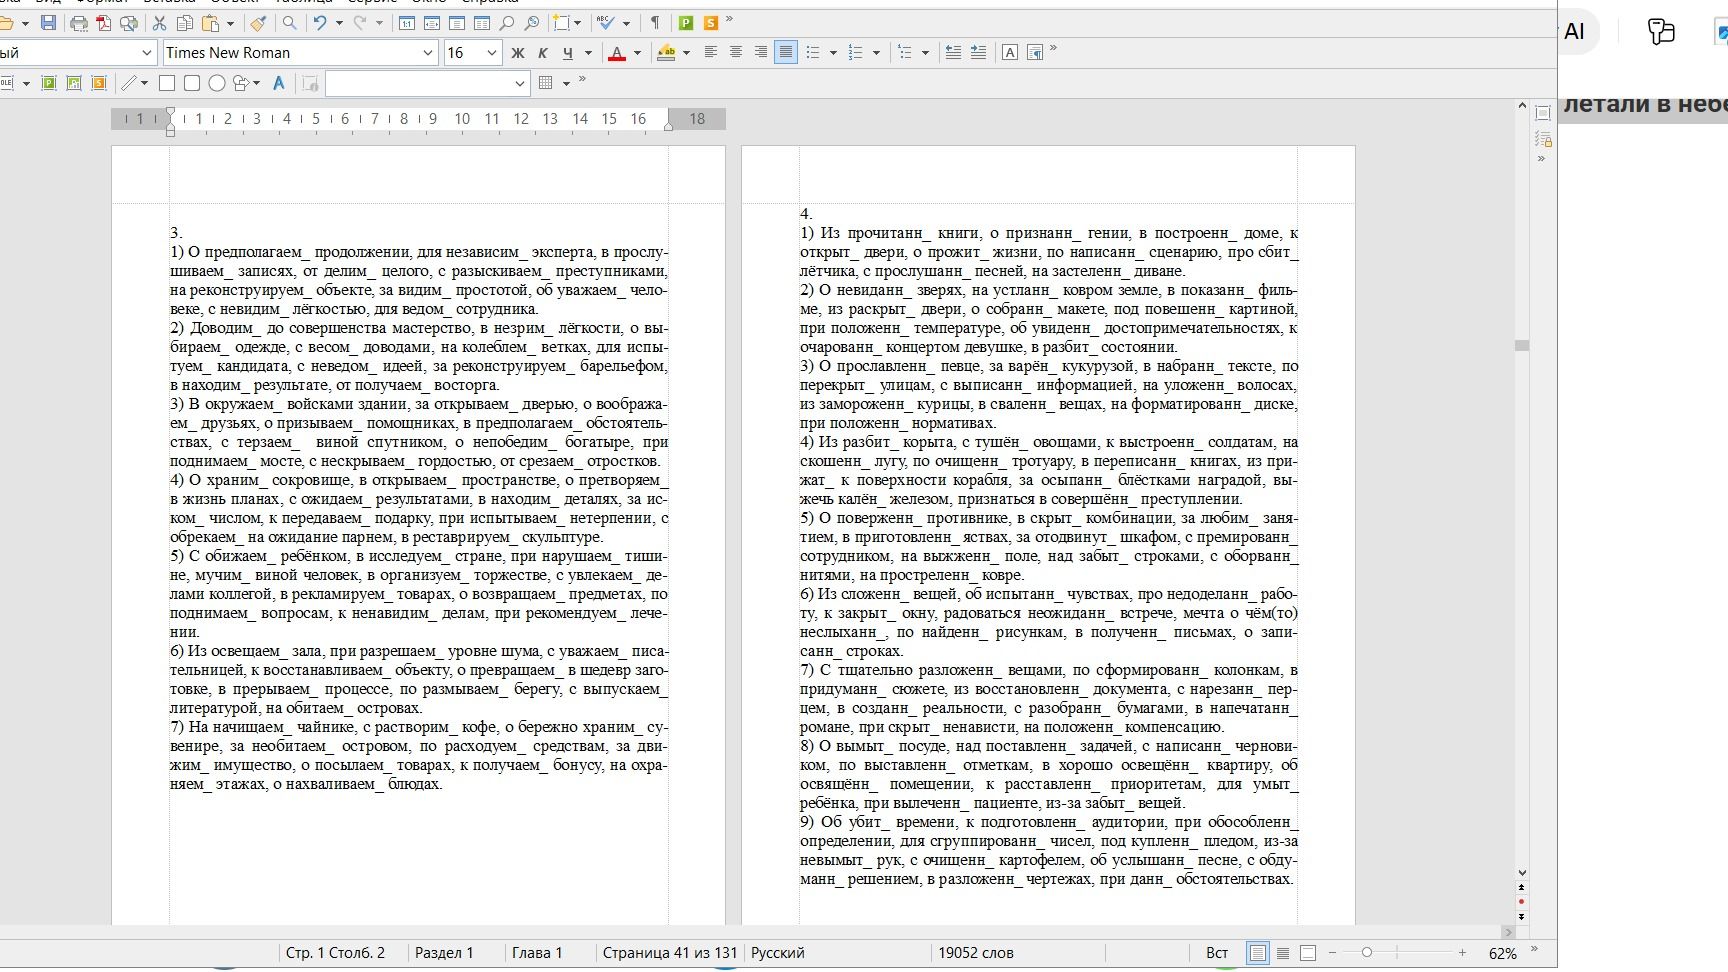Open the underline style arrow
This screenshot has height=972, width=1728.
[x=588, y=53]
